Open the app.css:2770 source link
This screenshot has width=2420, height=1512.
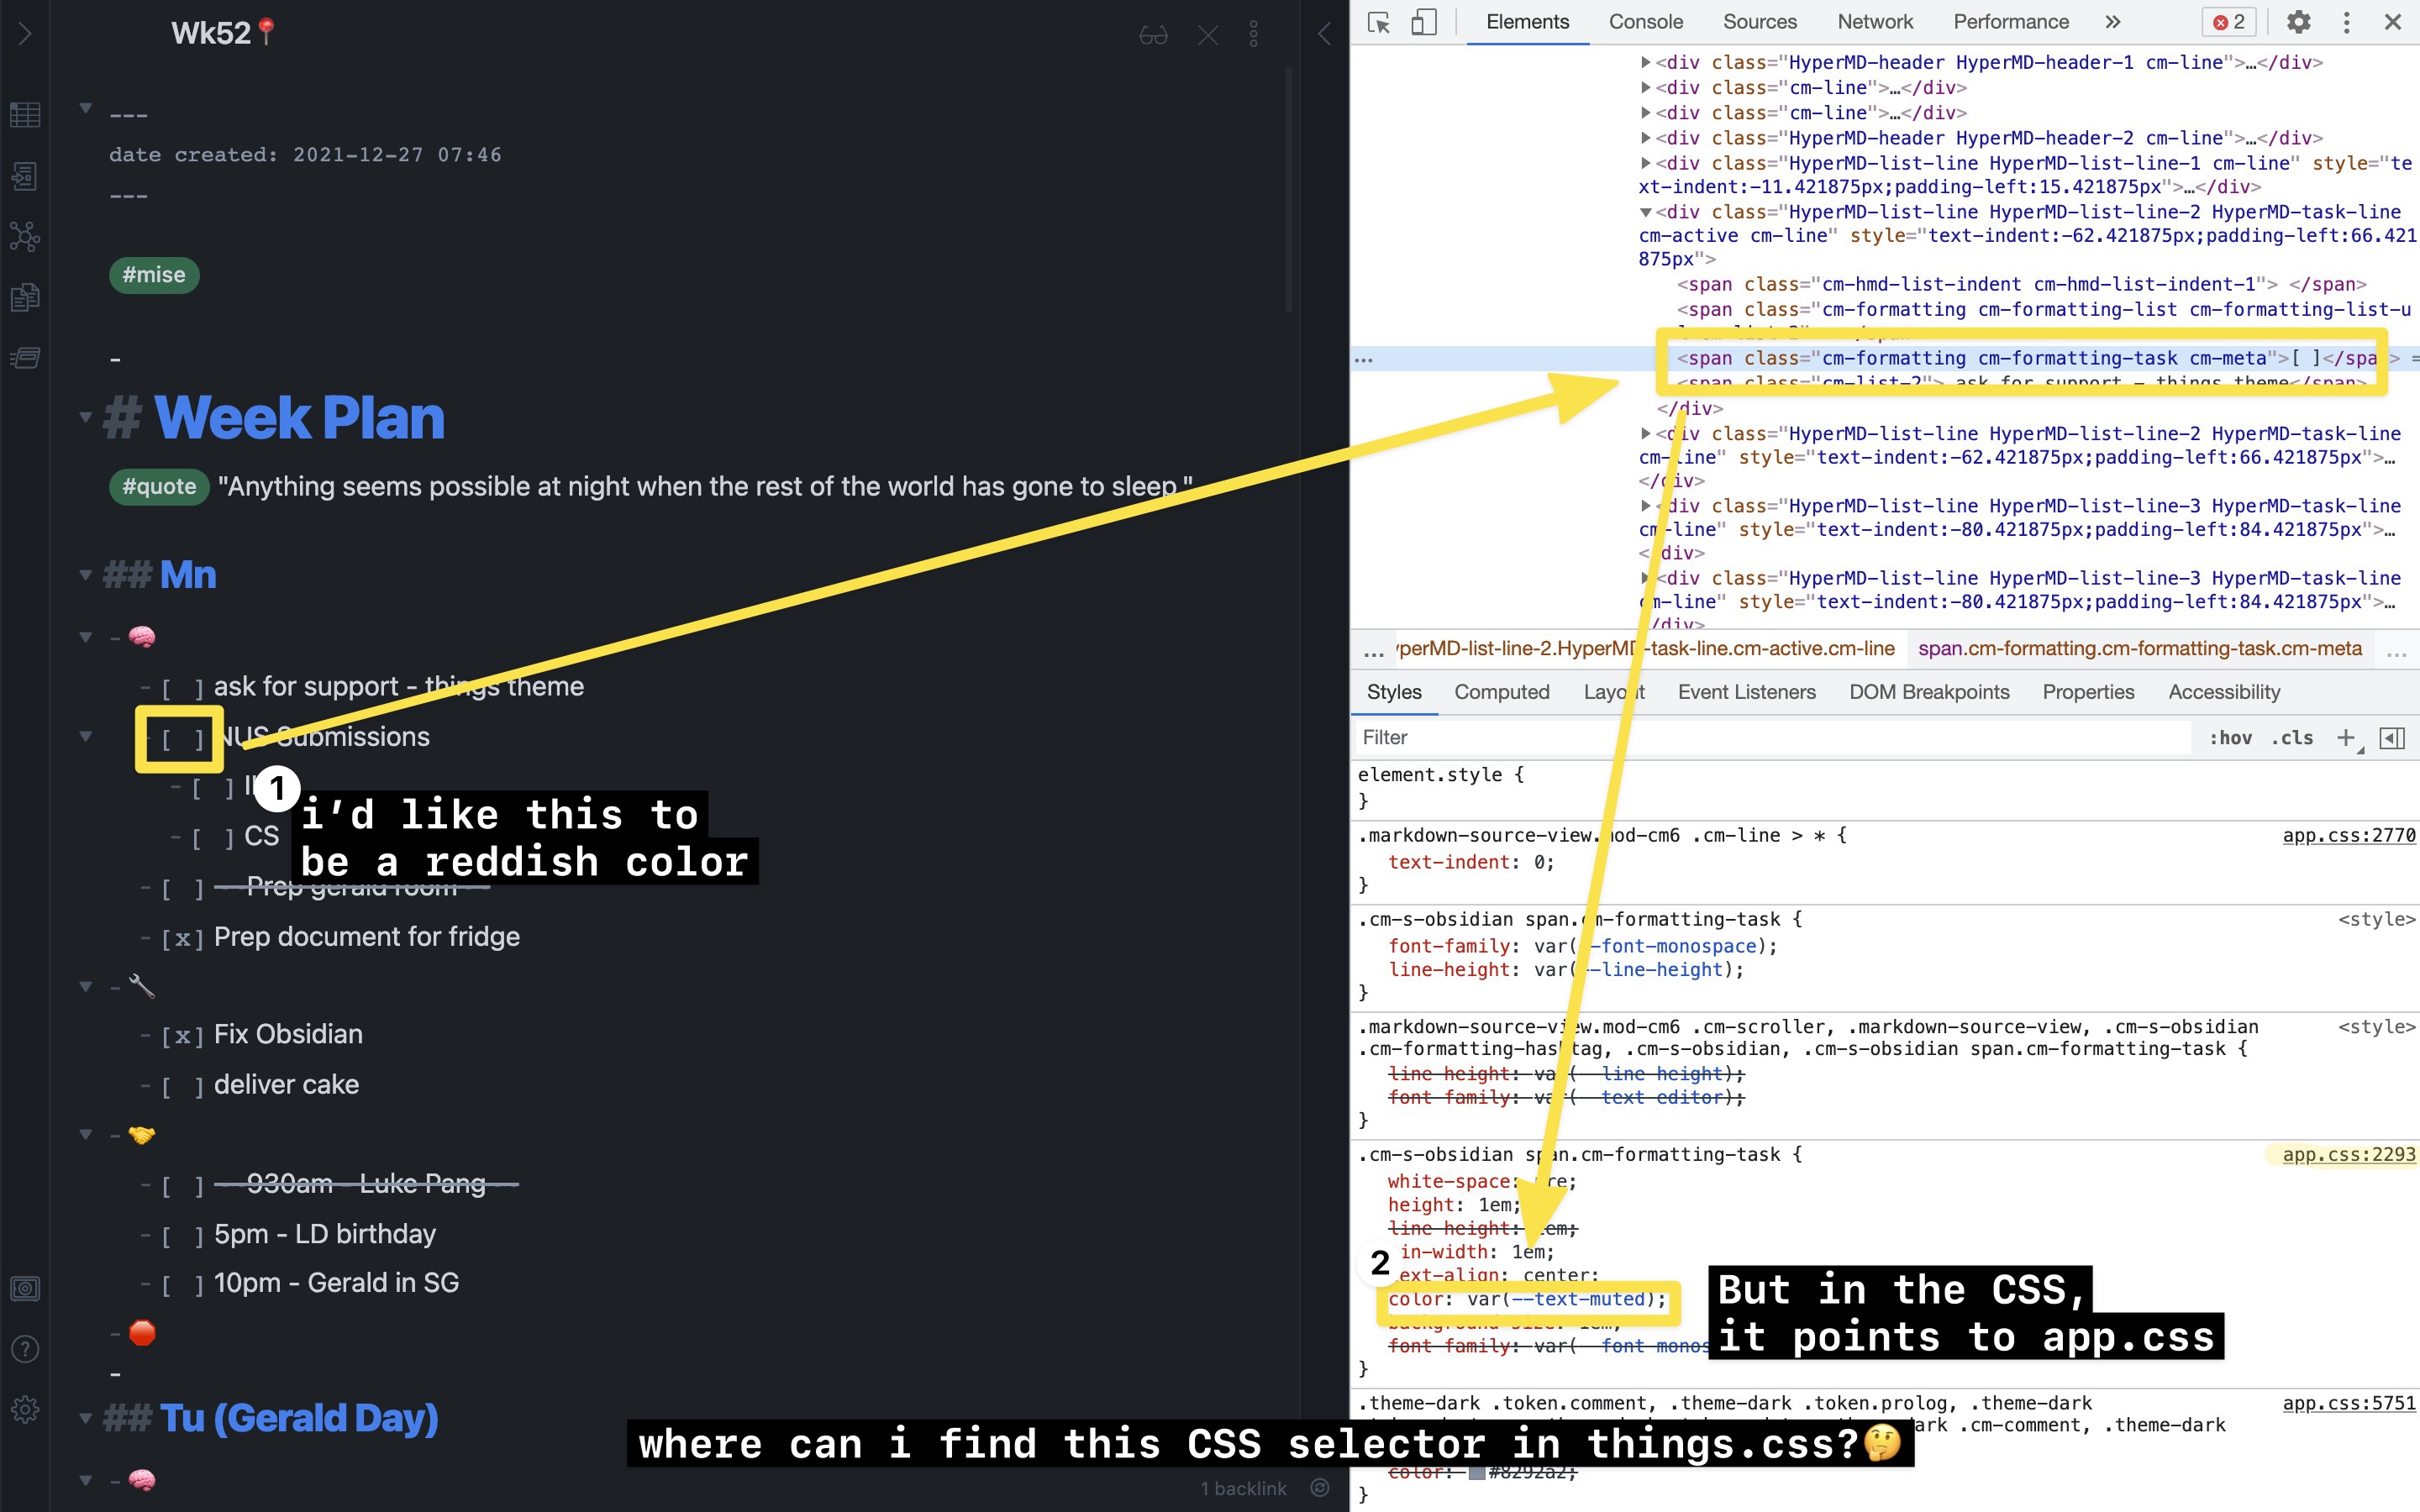[x=2348, y=835]
